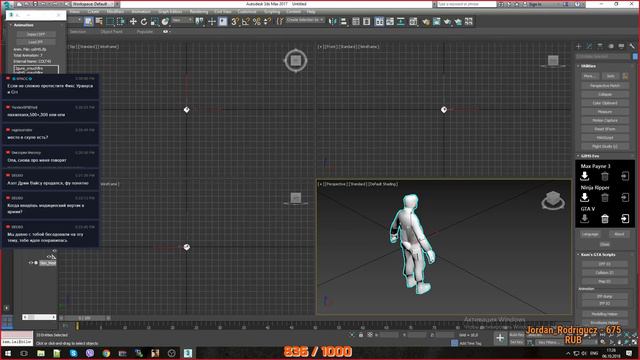Click the Perspective Match button
The height and width of the screenshot is (360, 640).
point(604,86)
